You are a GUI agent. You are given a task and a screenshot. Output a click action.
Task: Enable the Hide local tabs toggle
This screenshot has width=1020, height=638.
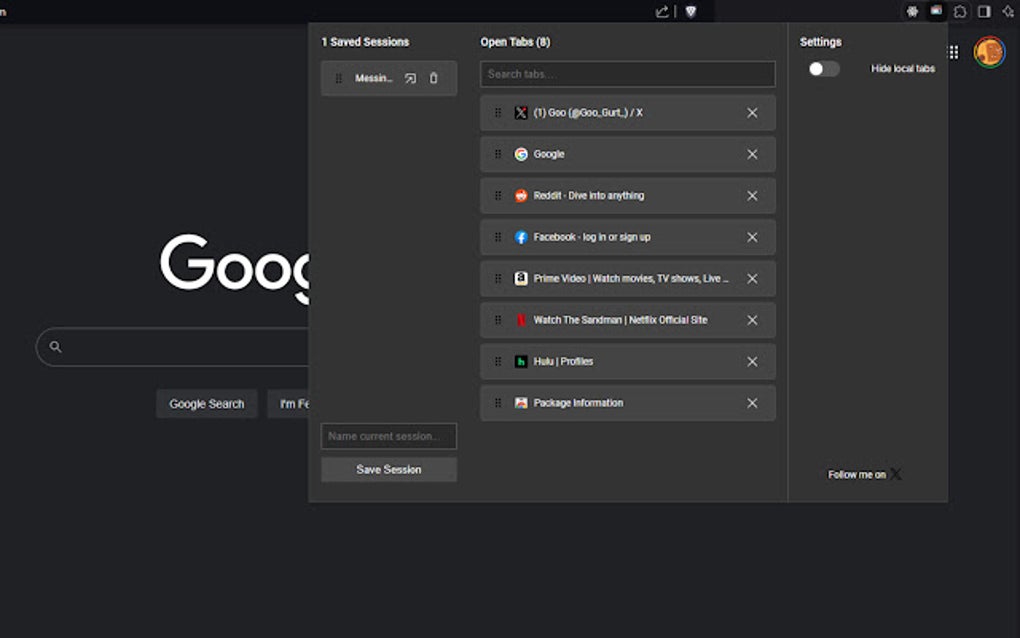pos(824,68)
